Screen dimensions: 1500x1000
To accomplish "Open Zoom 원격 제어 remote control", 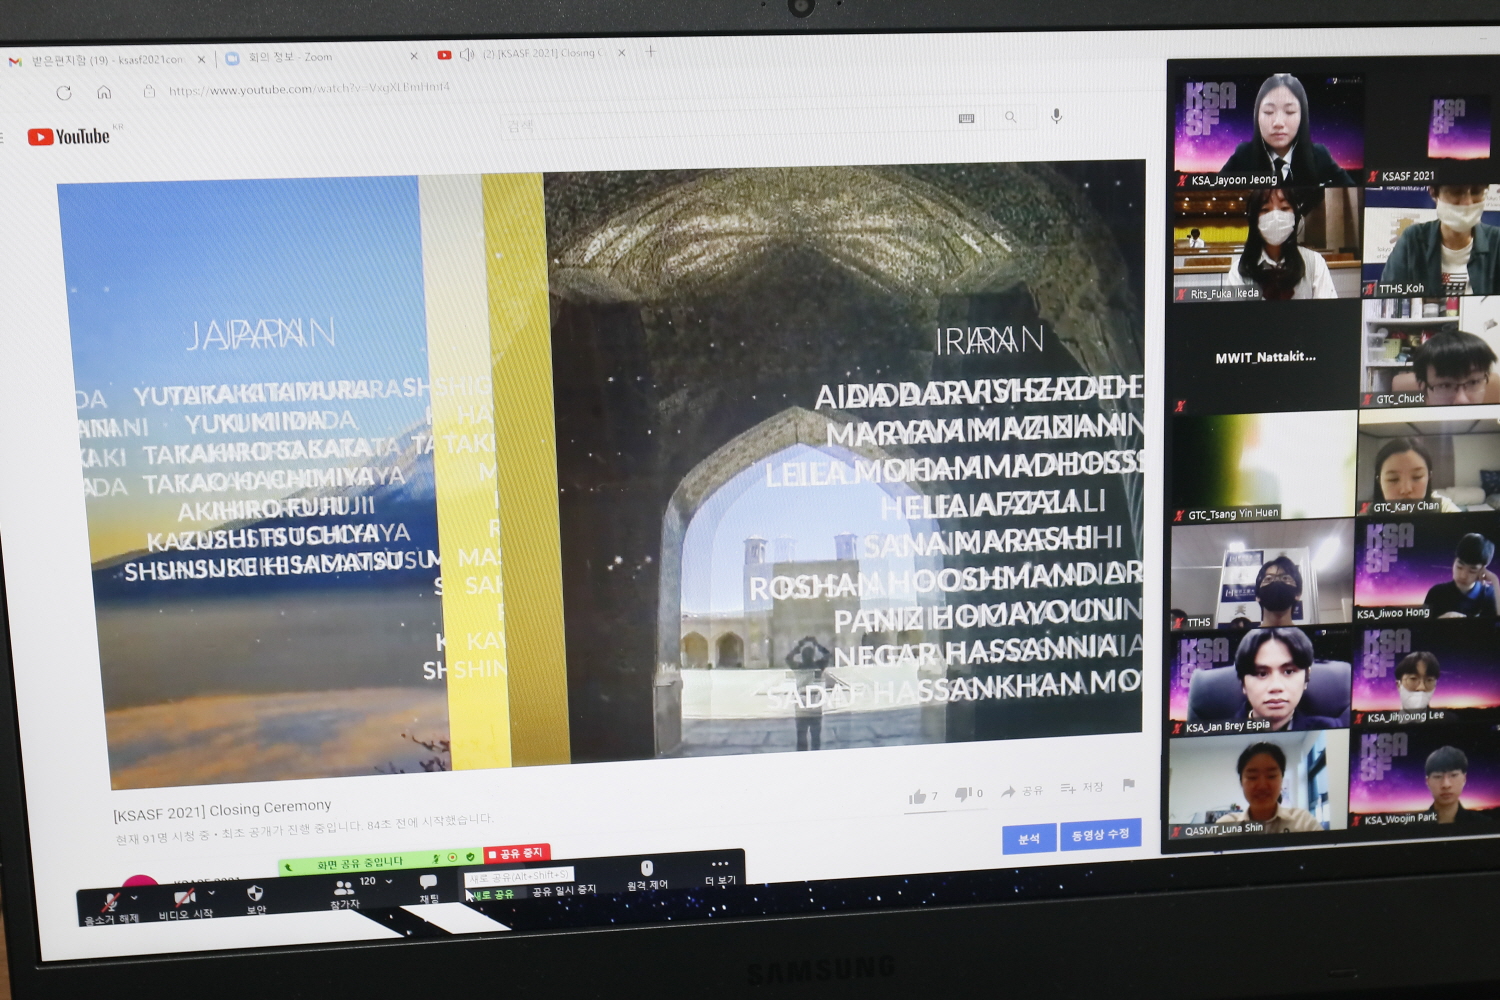I will (647, 875).
